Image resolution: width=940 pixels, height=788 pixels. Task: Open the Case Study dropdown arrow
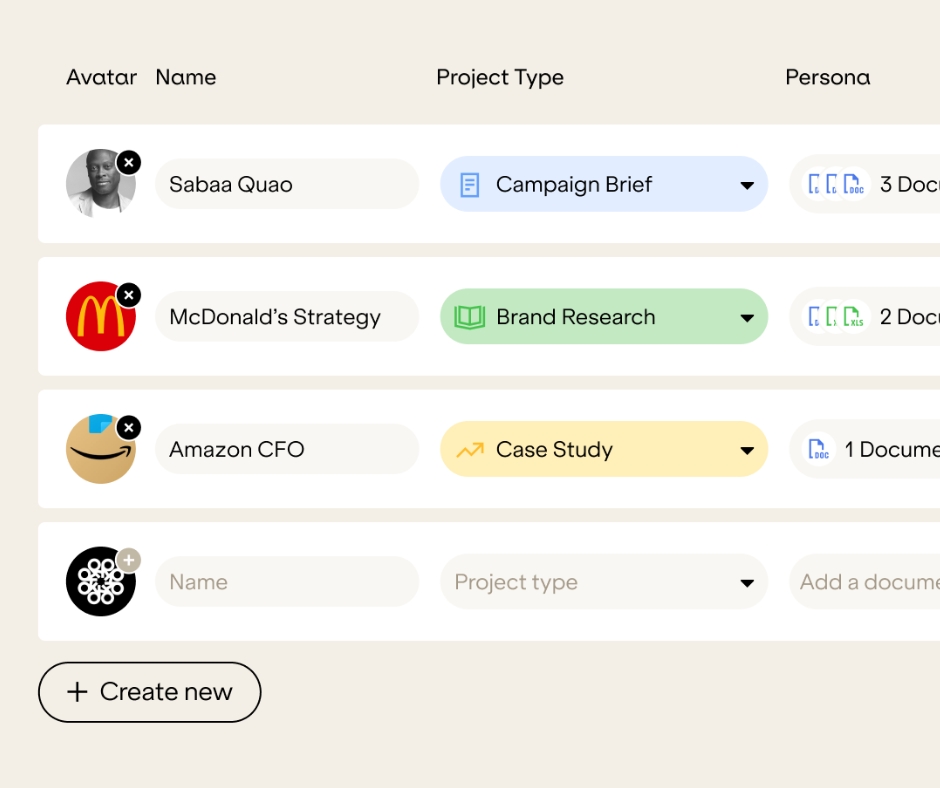tap(746, 451)
